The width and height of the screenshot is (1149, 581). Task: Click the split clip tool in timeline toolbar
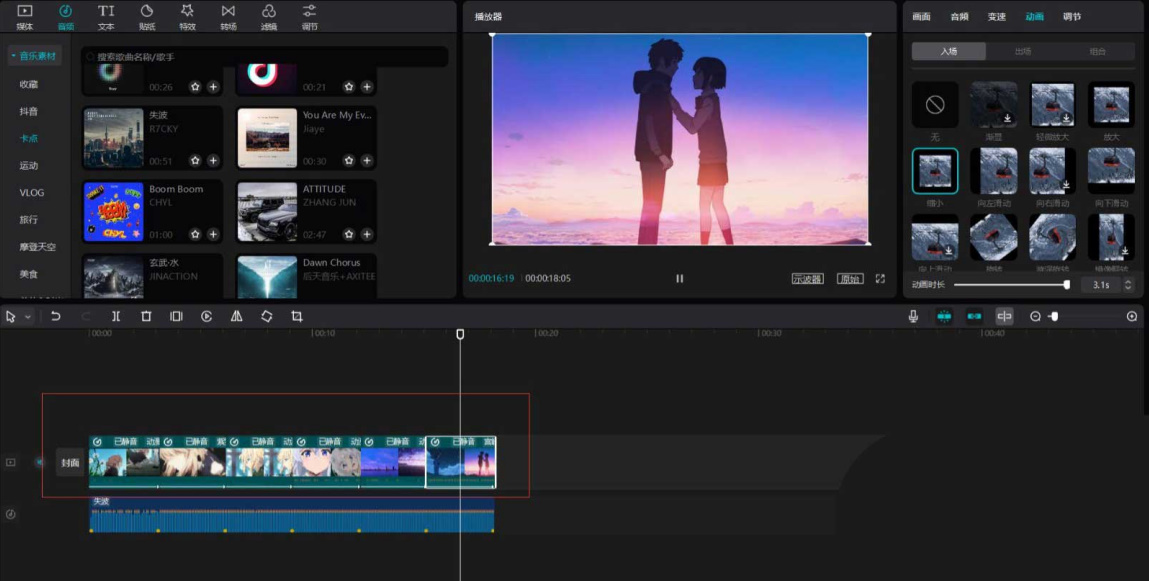(x=116, y=316)
